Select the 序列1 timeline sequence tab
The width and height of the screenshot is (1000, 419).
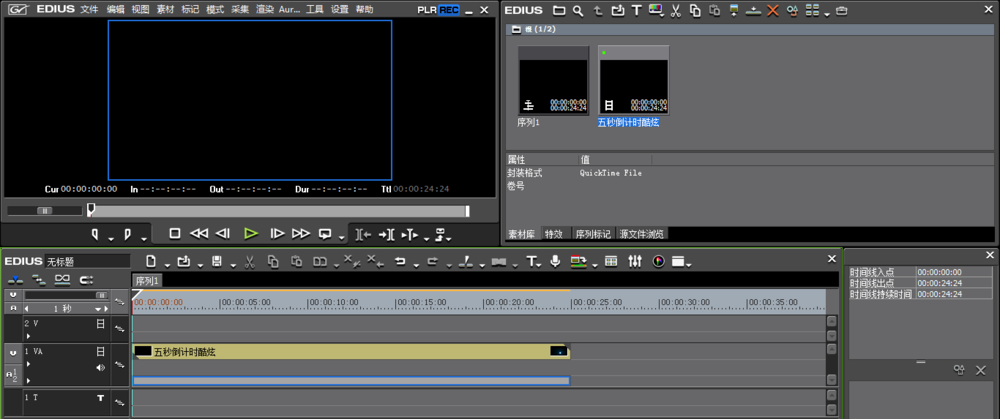pyautogui.click(x=147, y=280)
